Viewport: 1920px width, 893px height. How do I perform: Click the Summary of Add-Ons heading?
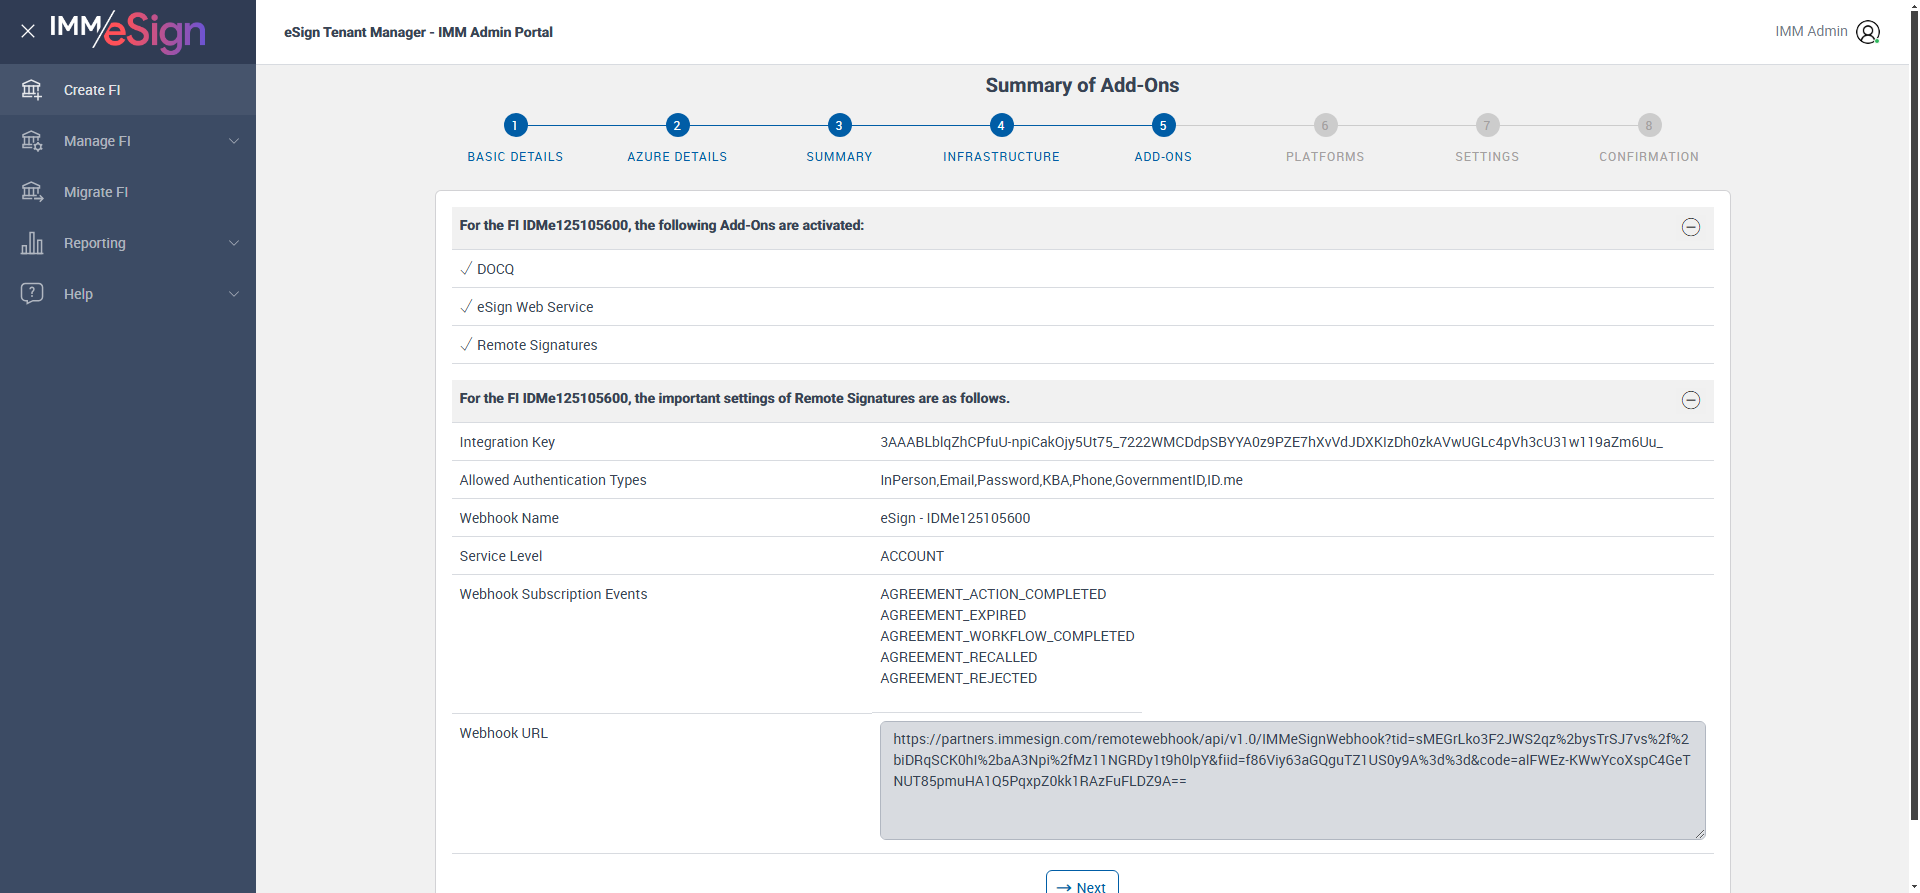point(1082,85)
